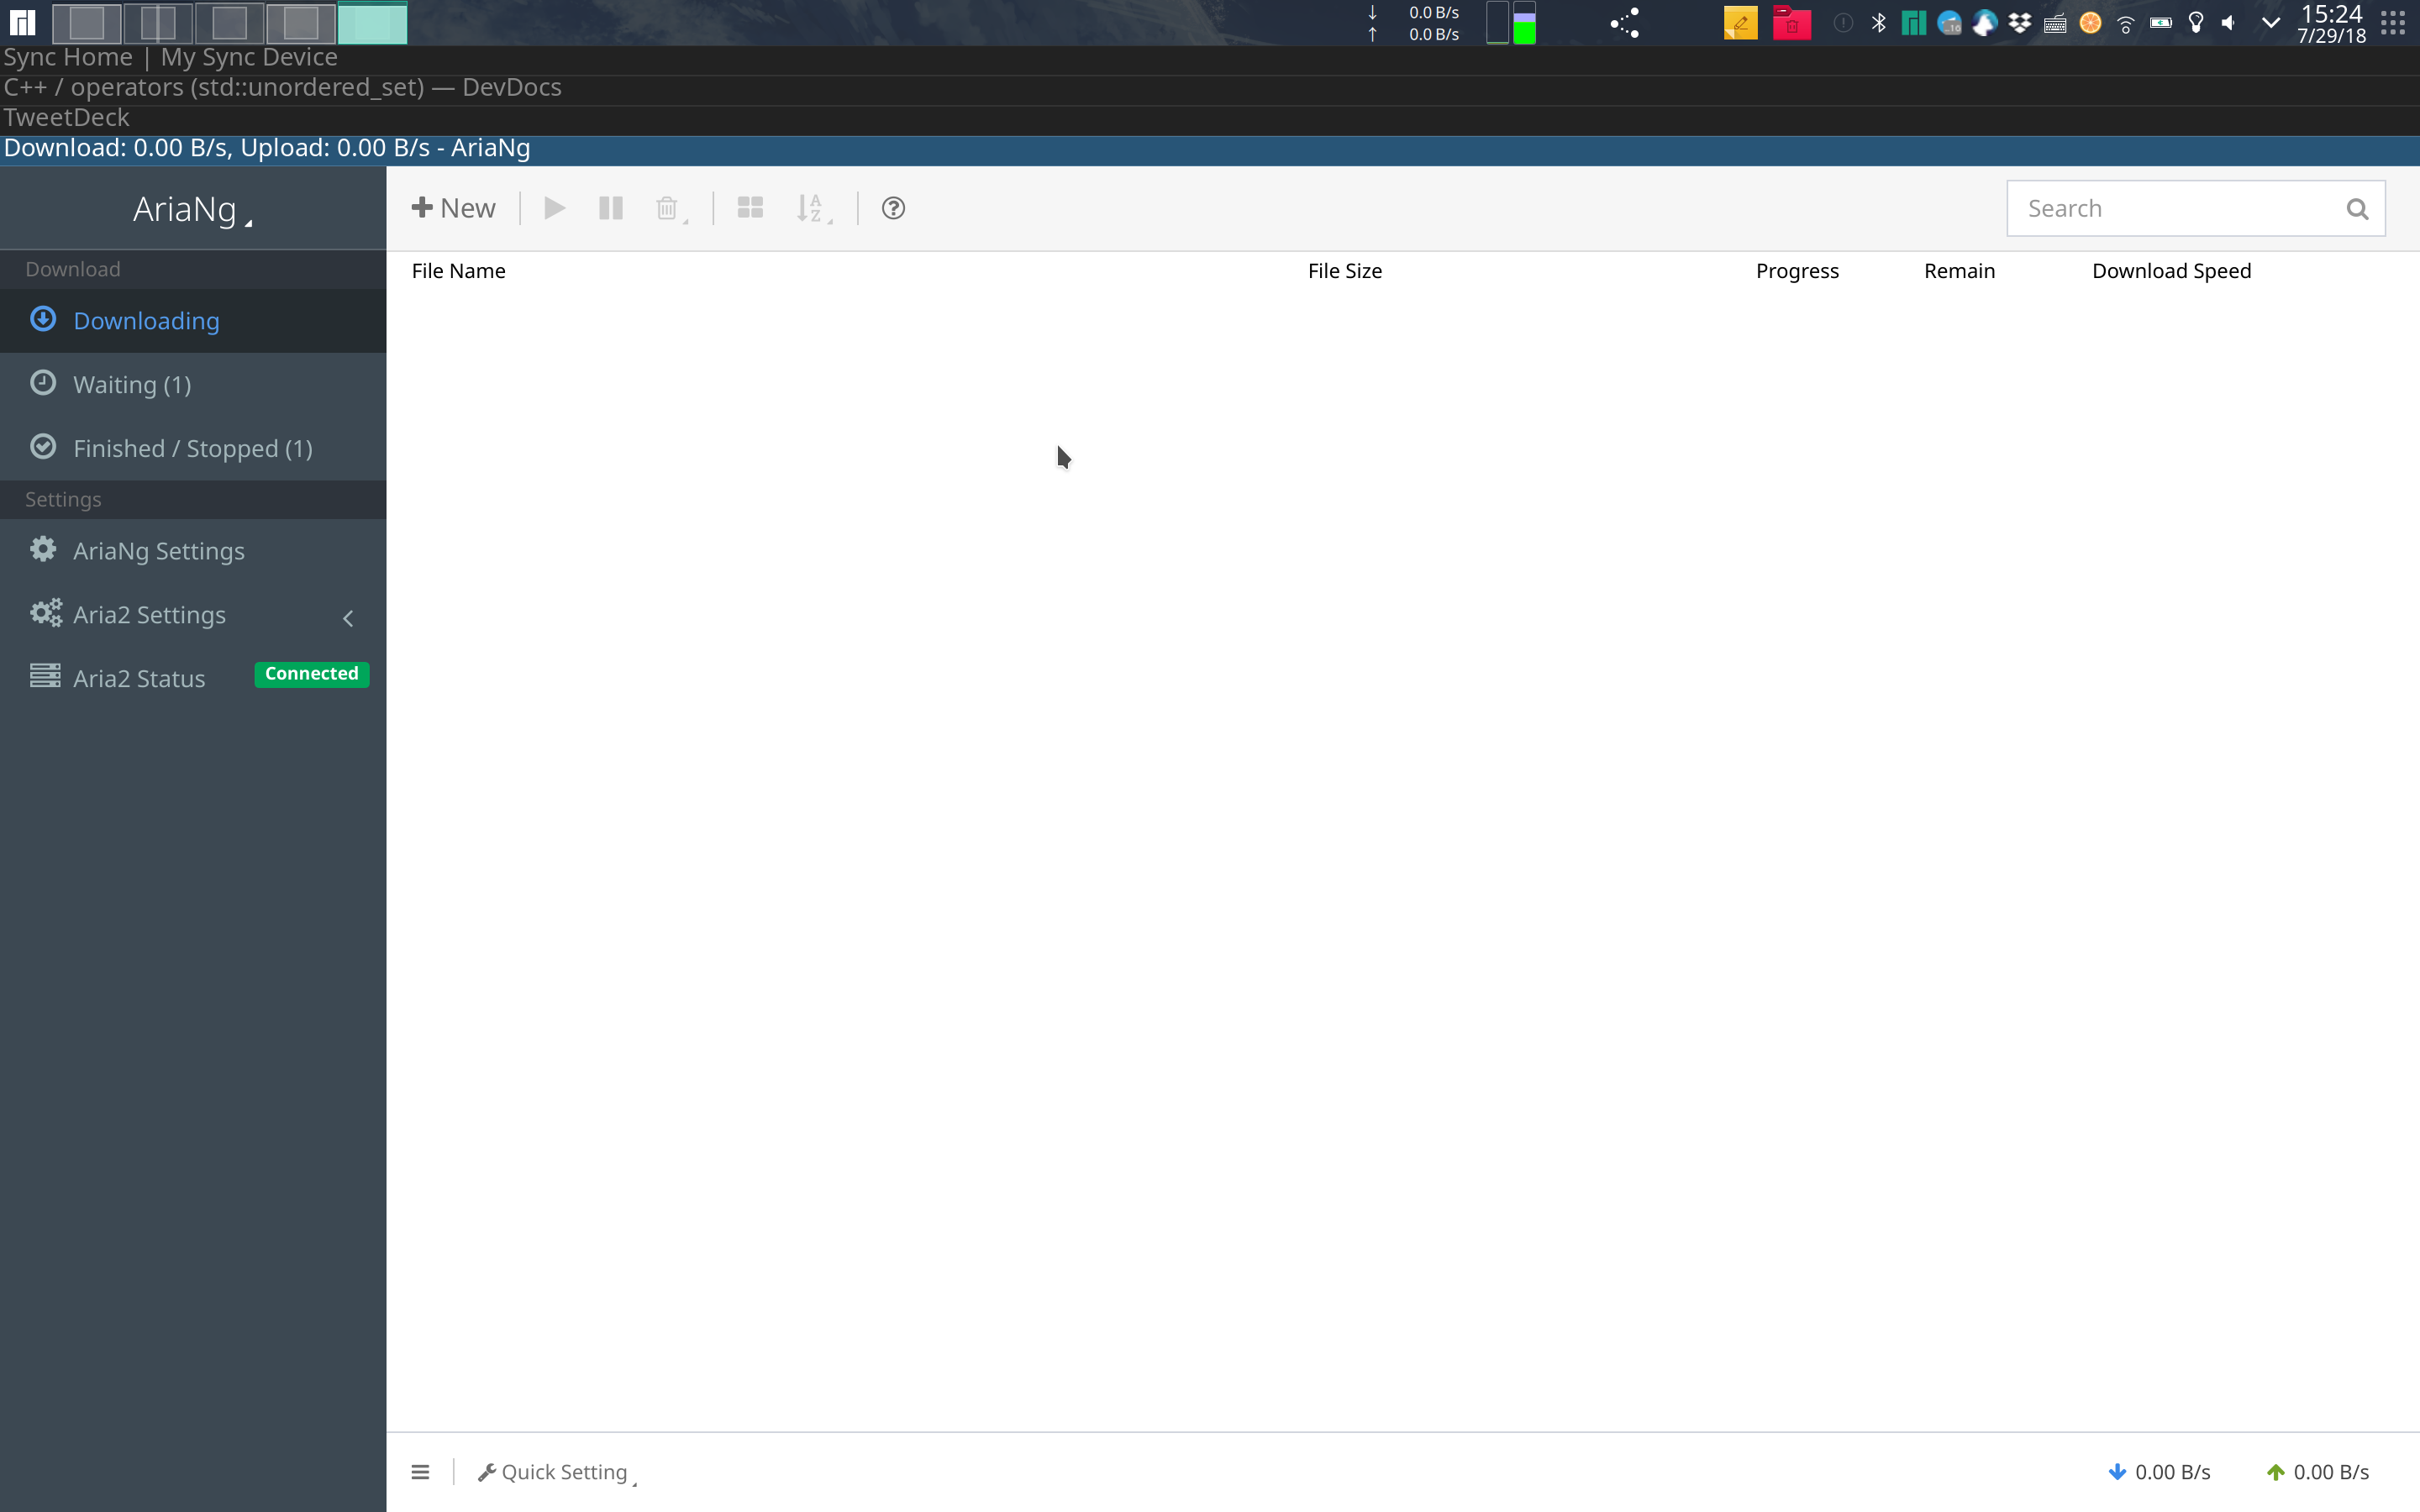Click the help/question mark icon
Image resolution: width=2420 pixels, height=1512 pixels.
894,207
